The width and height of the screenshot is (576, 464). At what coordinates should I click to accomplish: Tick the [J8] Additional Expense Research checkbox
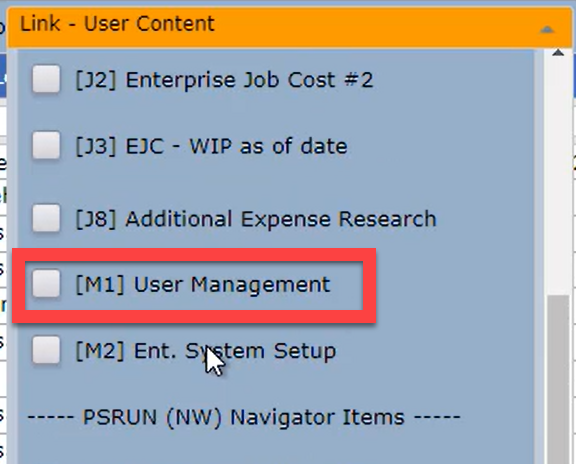coord(46,218)
